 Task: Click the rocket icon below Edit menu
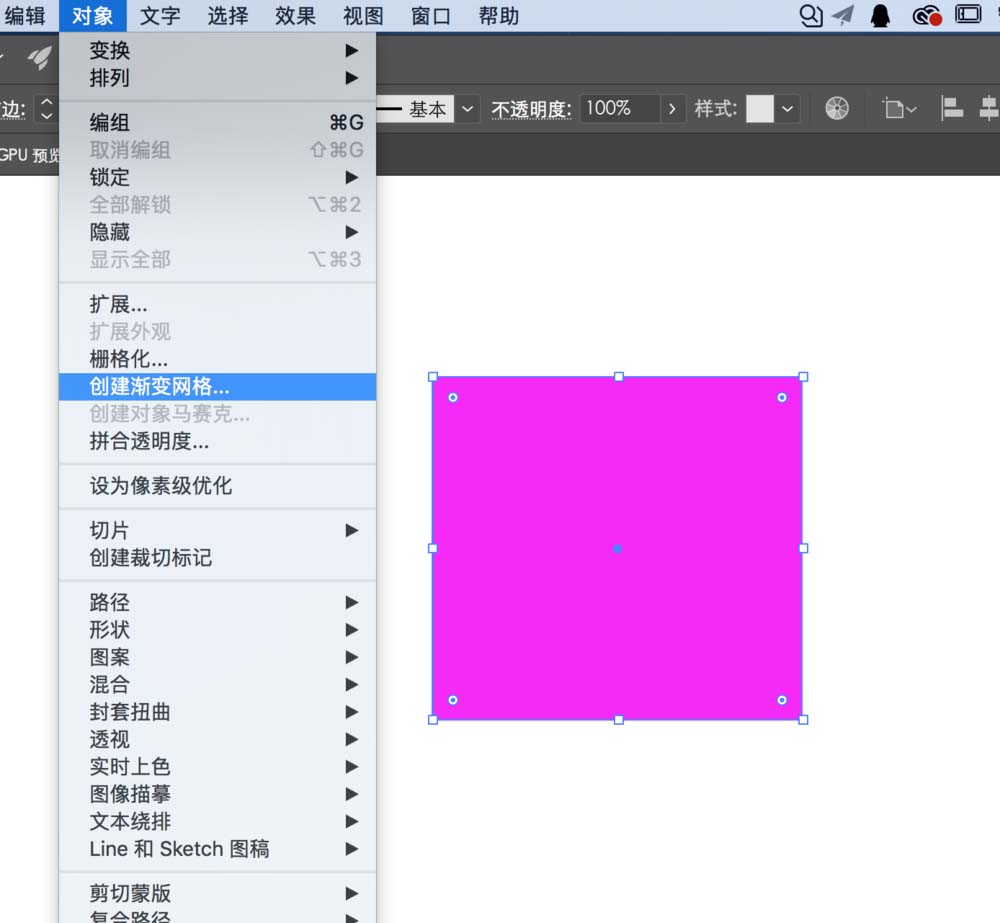(36, 60)
